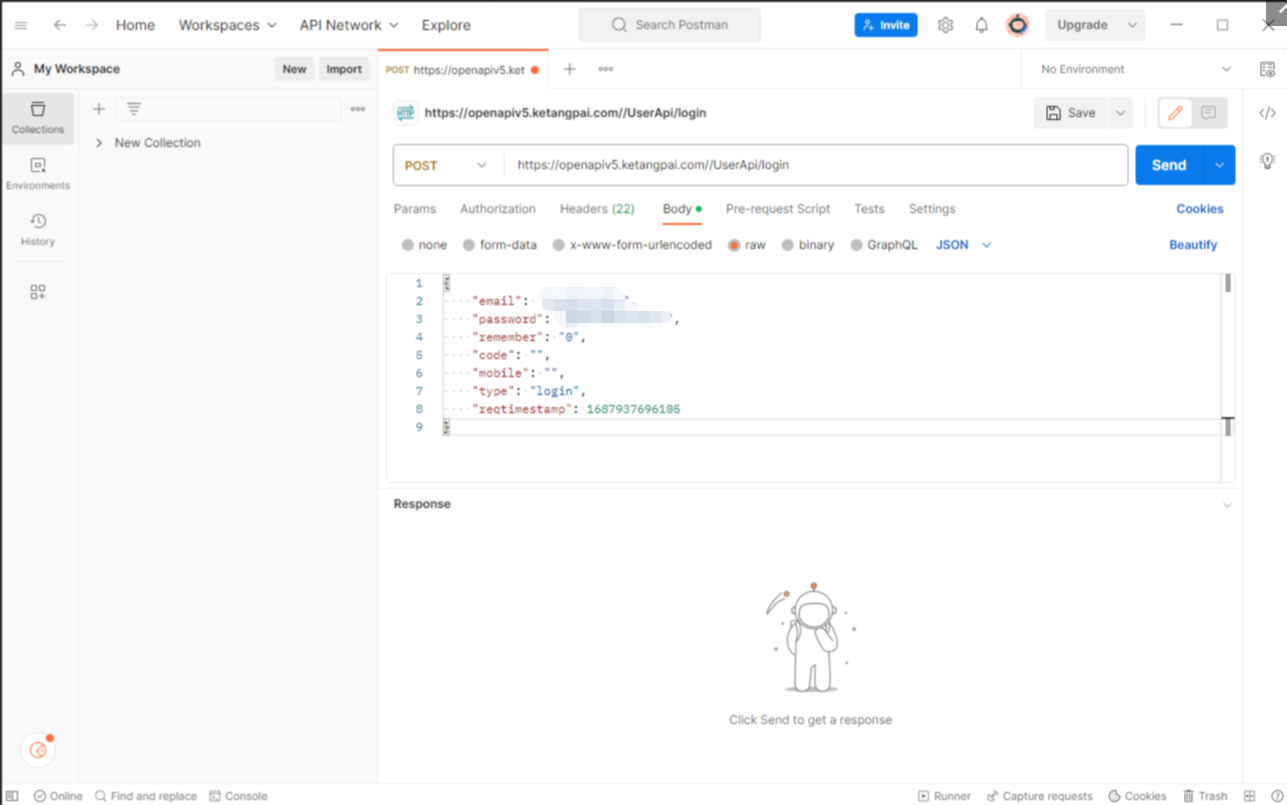Open the request Settings tab
This screenshot has width=1287, height=805.
932,209
